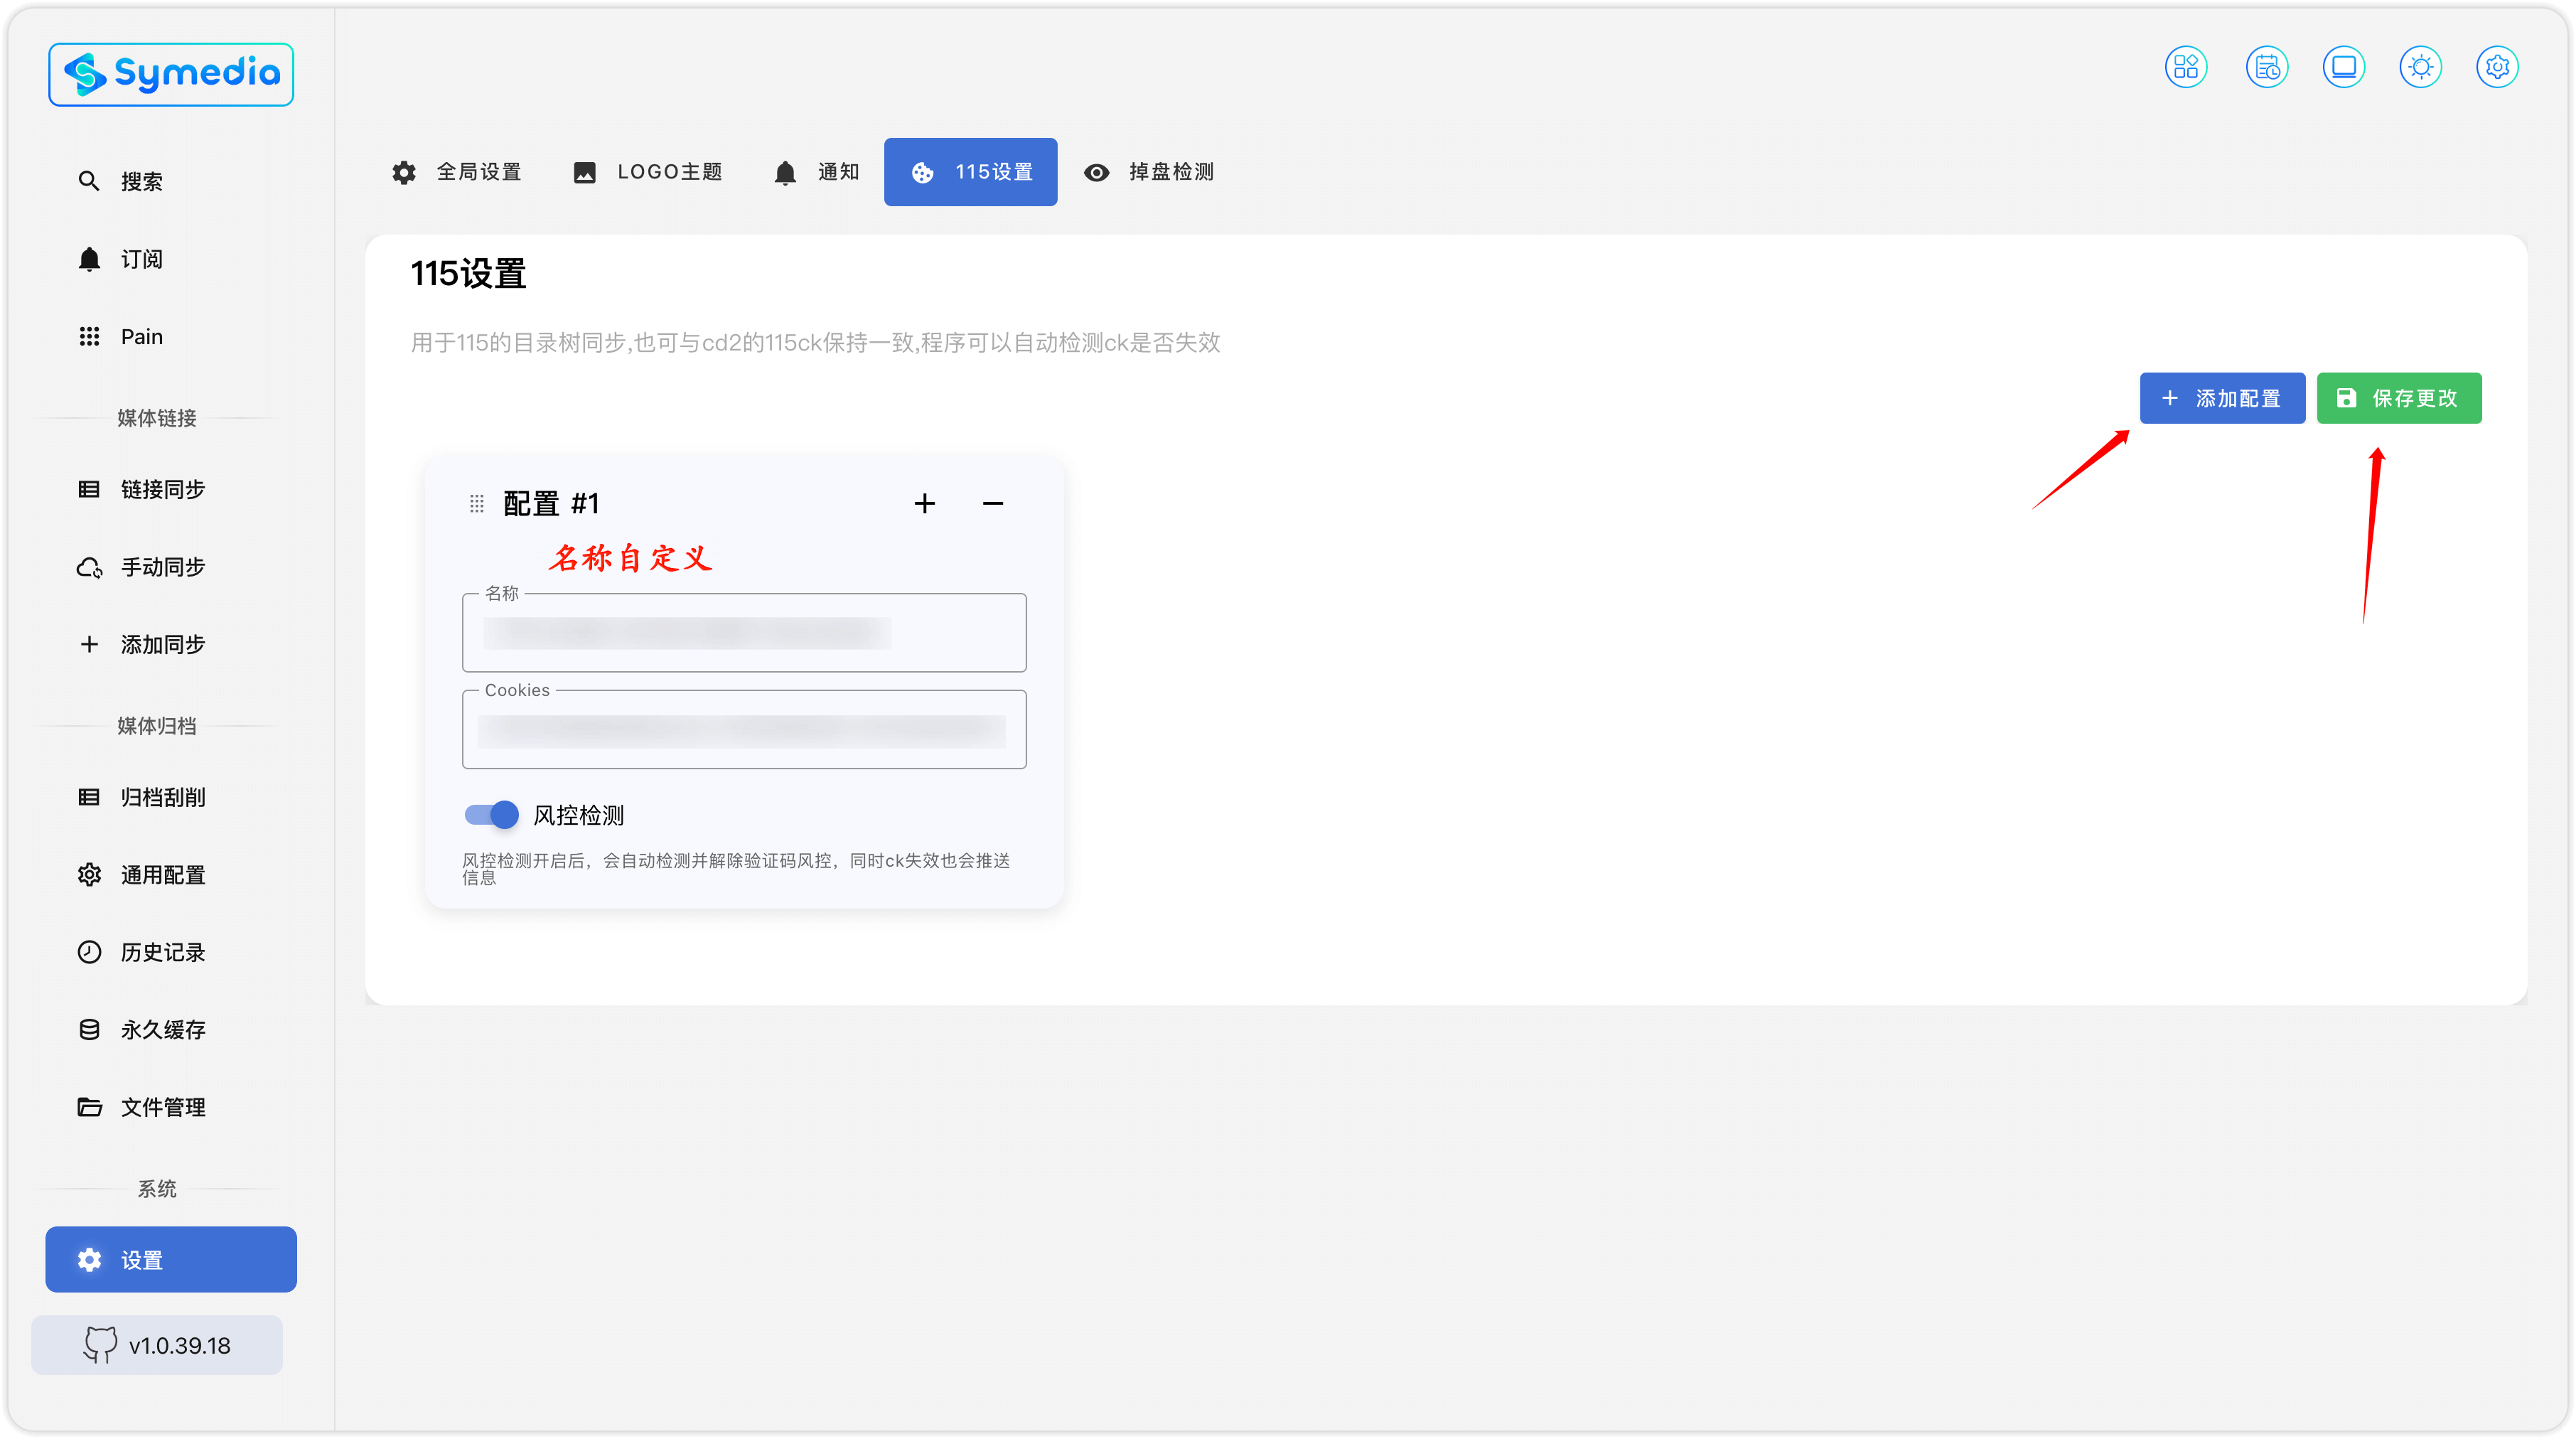Click the monitor screen icon in header
The width and height of the screenshot is (2576, 1439).
[x=2343, y=67]
